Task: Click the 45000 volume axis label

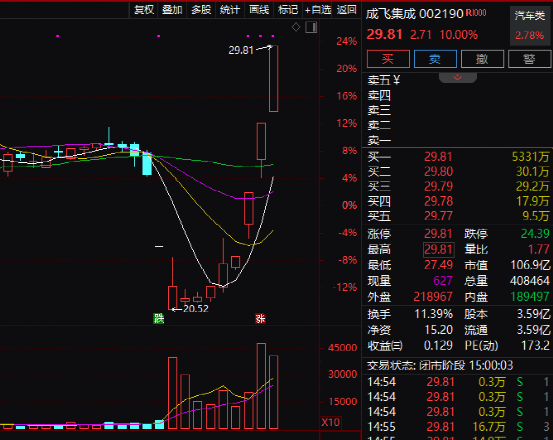Action: pos(342,348)
